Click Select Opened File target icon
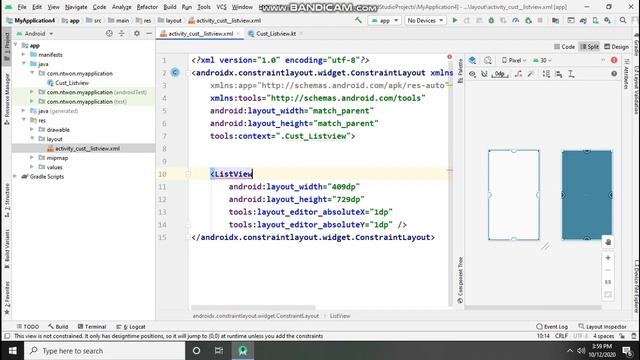This screenshot has height=360, width=640. (109, 33)
